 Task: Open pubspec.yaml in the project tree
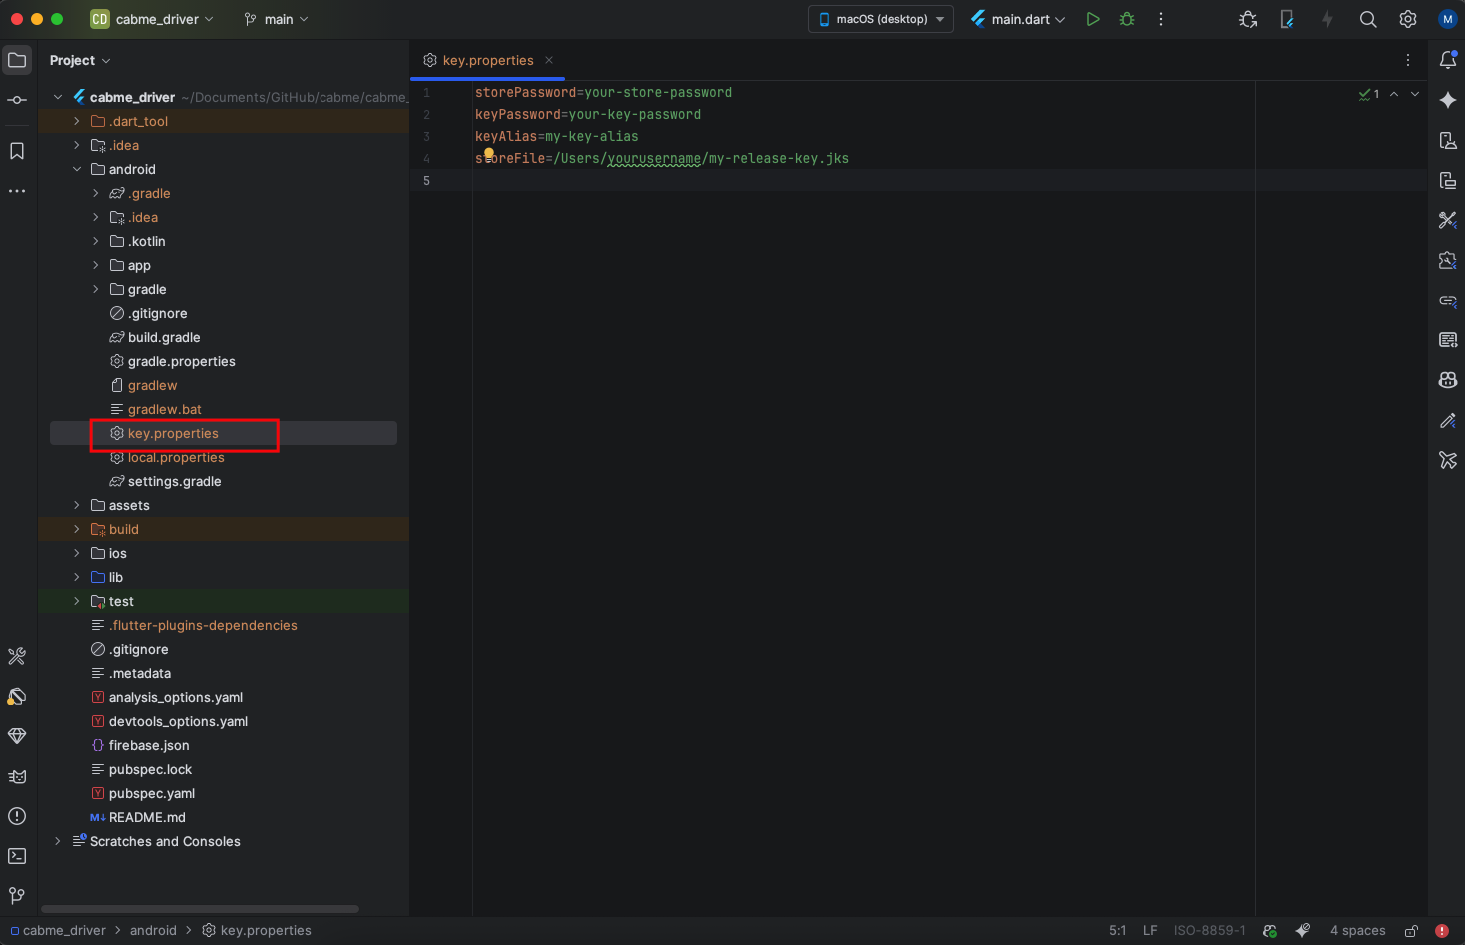pyautogui.click(x=151, y=793)
